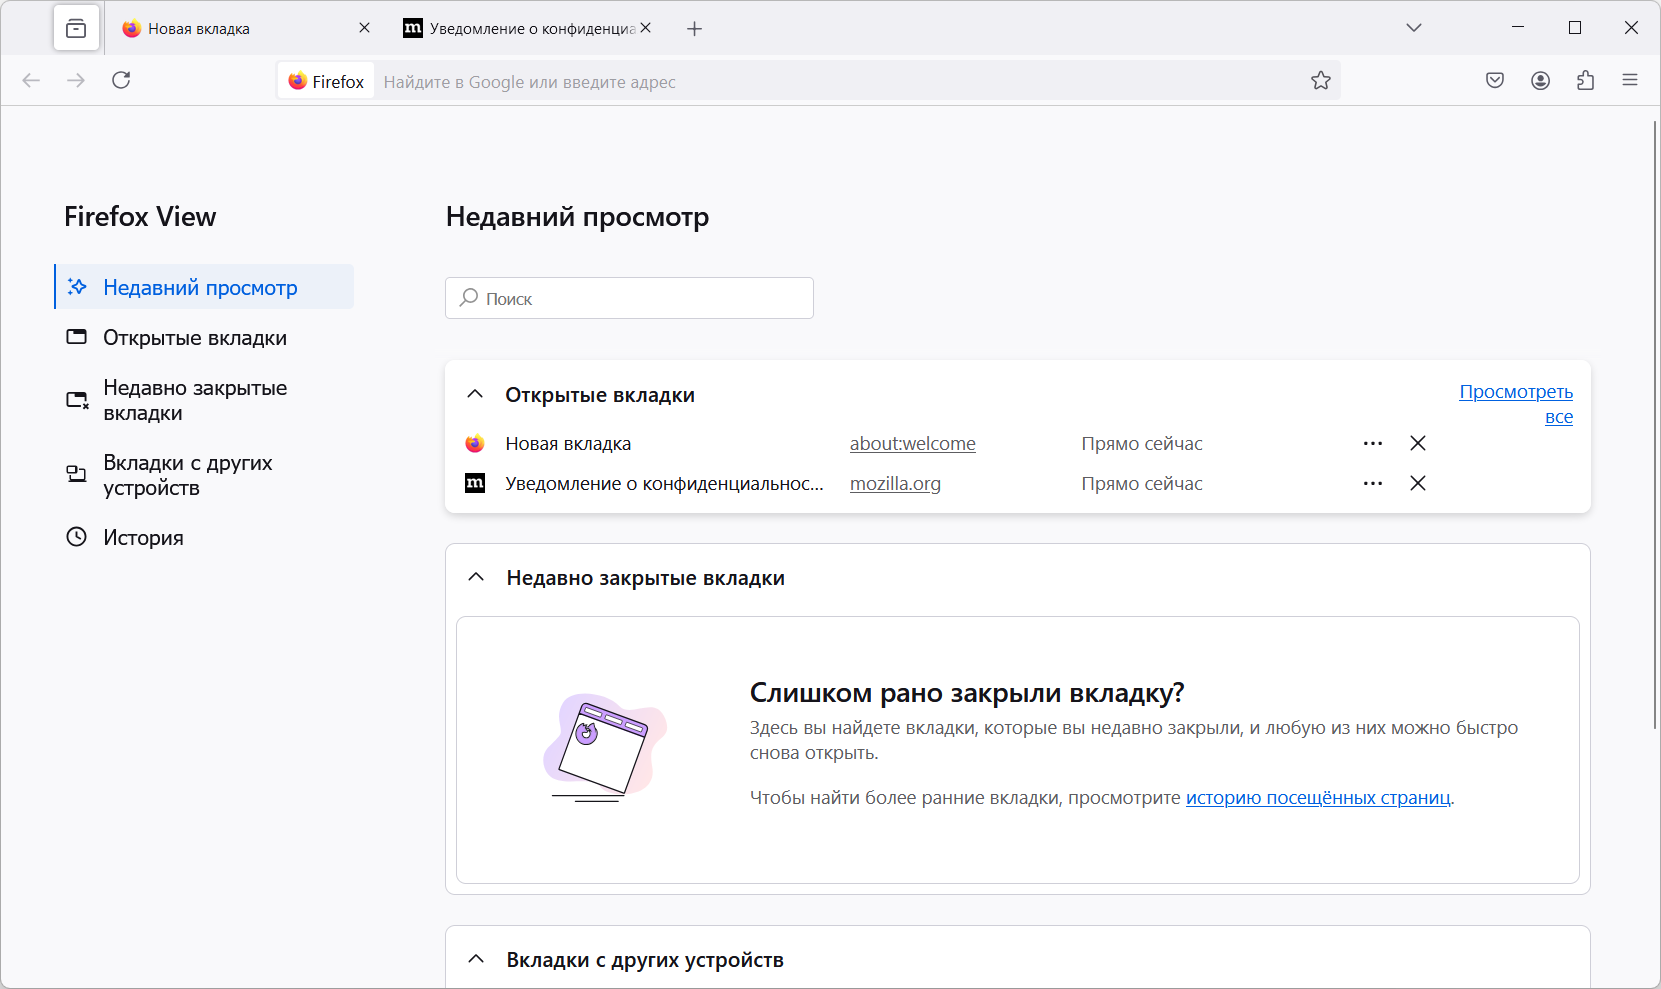Open the Pocket save icon
This screenshot has width=1661, height=989.
[1495, 80]
